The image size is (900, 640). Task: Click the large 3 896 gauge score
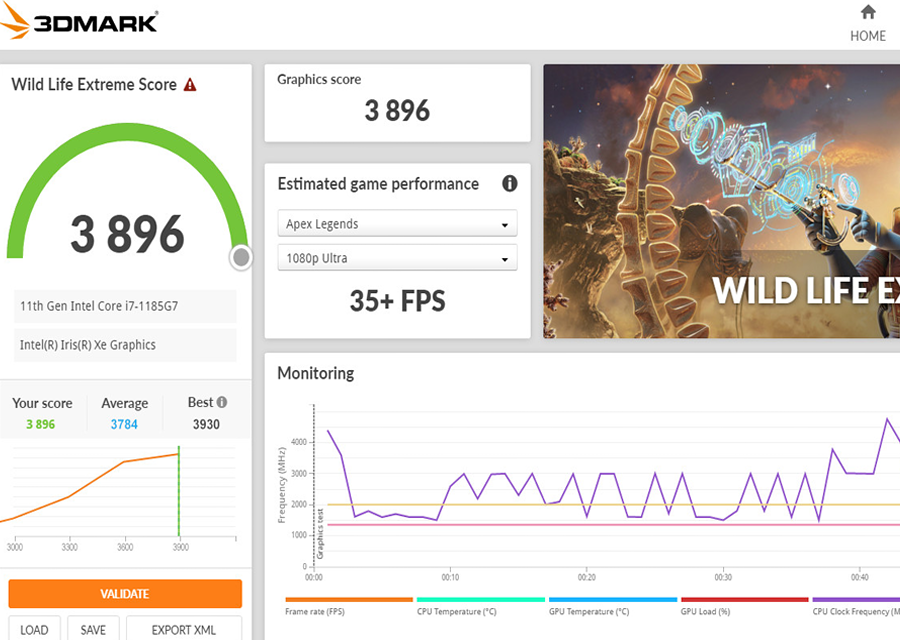(127, 234)
